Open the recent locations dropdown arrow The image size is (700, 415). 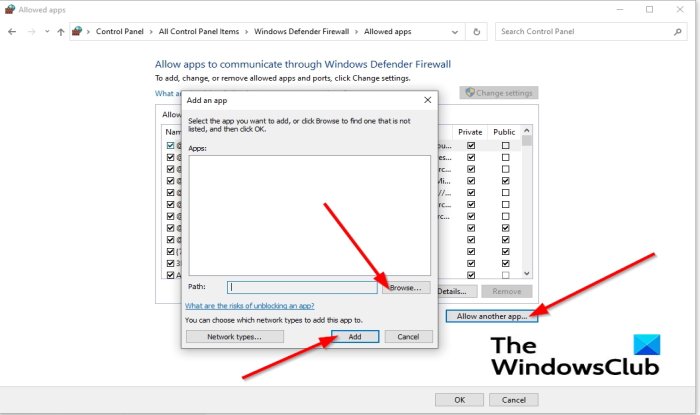[x=47, y=32]
